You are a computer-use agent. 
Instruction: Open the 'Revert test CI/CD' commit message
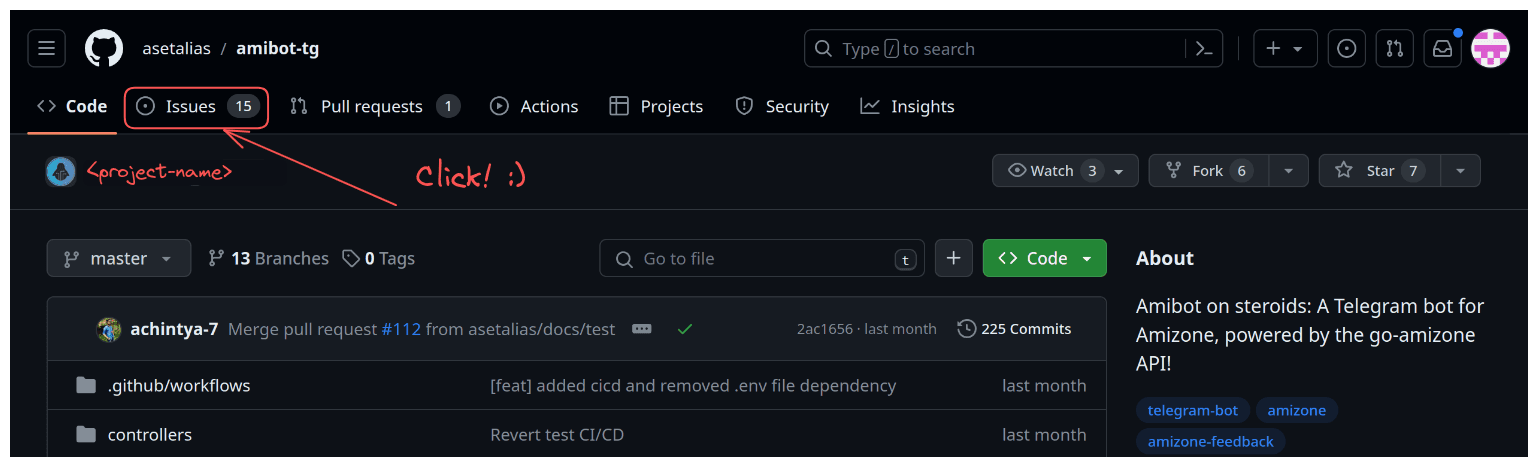pyautogui.click(x=557, y=435)
